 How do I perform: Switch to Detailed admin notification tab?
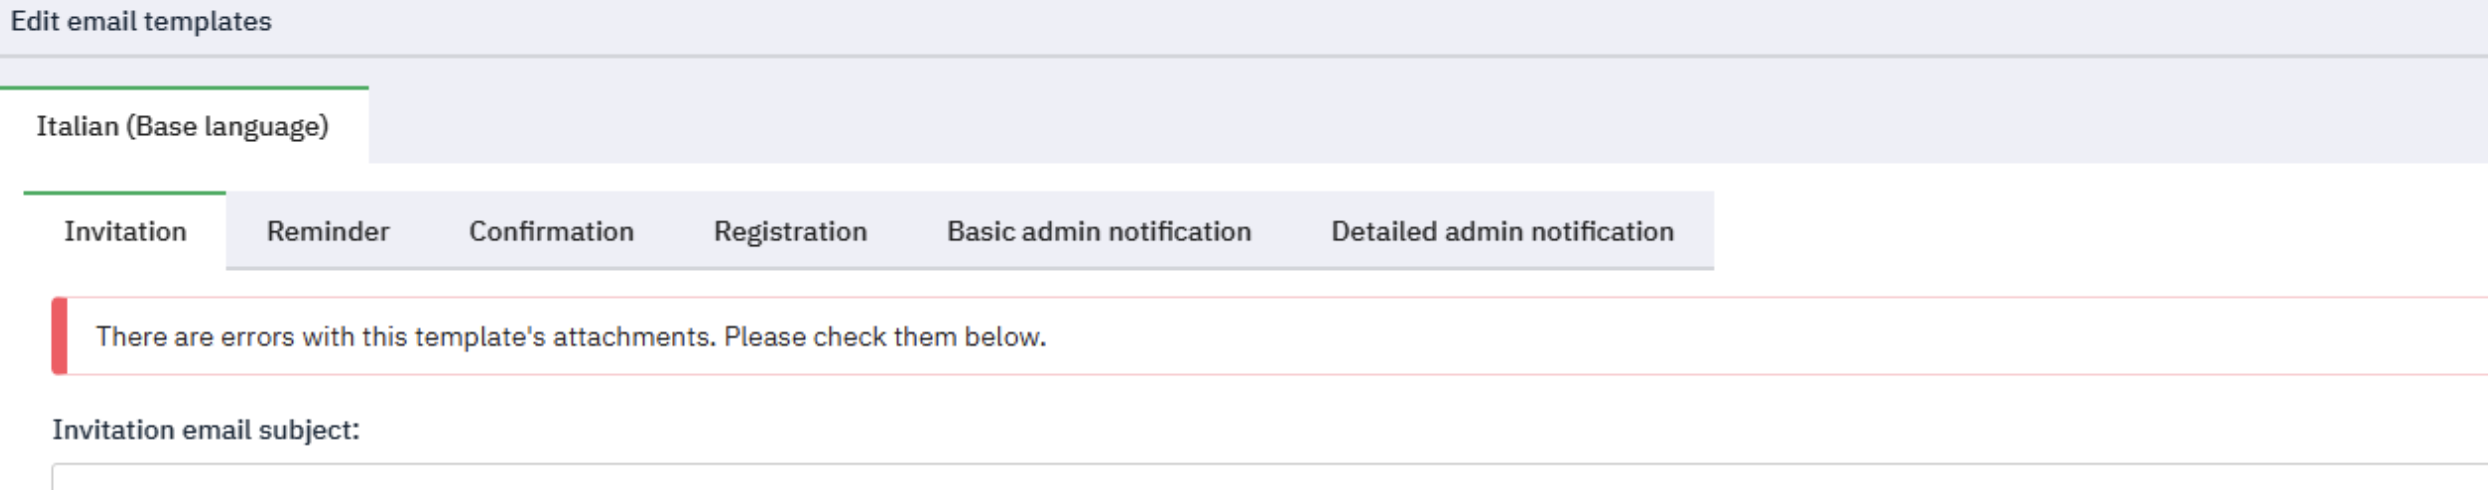(1501, 231)
